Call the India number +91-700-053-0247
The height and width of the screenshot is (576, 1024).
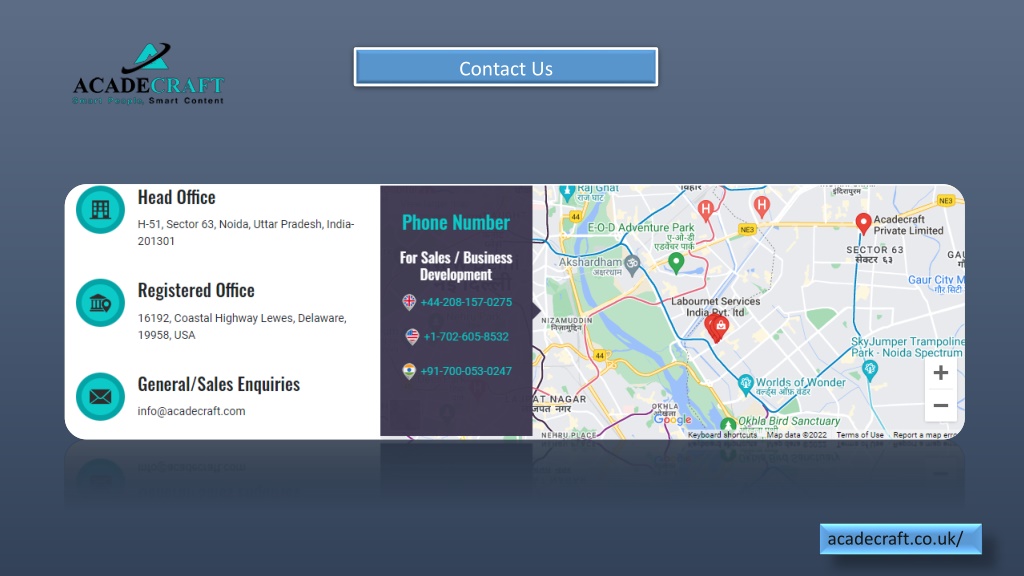466,372
